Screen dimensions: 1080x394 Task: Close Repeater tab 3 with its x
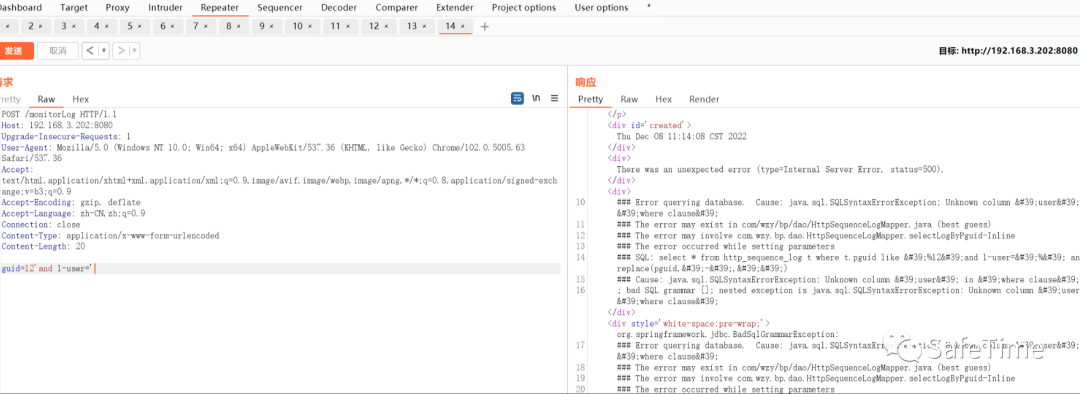click(x=74, y=27)
